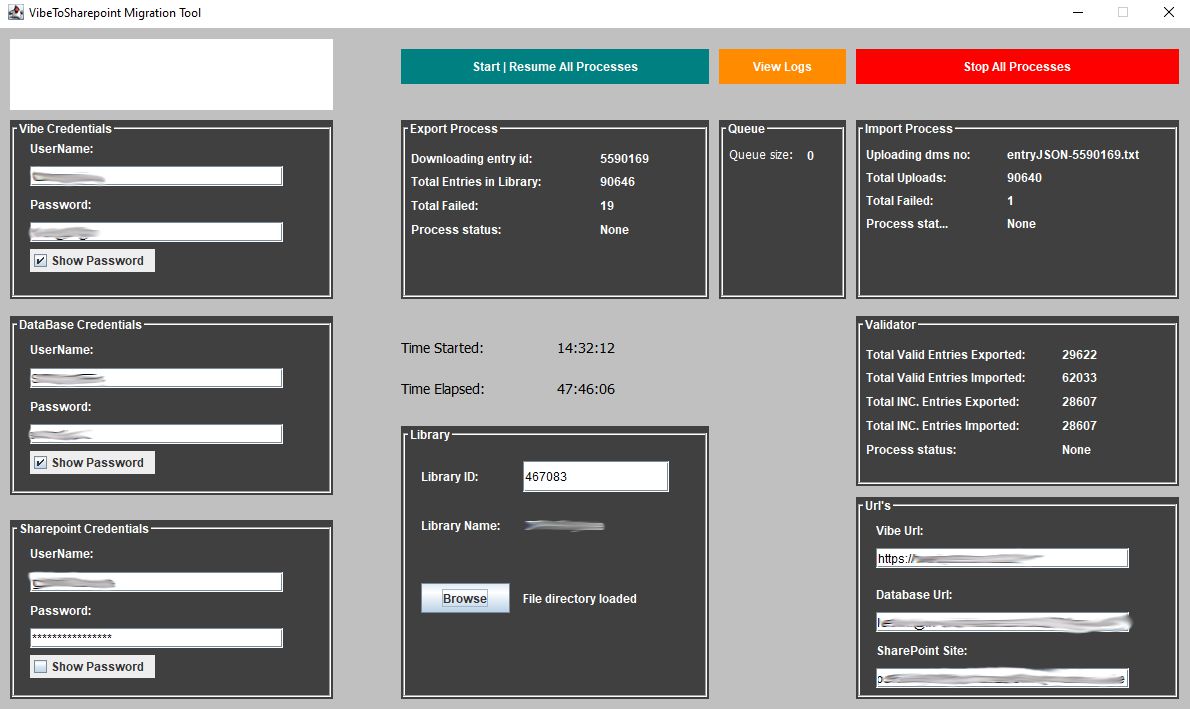The width and height of the screenshot is (1190, 709).
Task: Select the DataBase Credentials UserName field
Action: [156, 378]
